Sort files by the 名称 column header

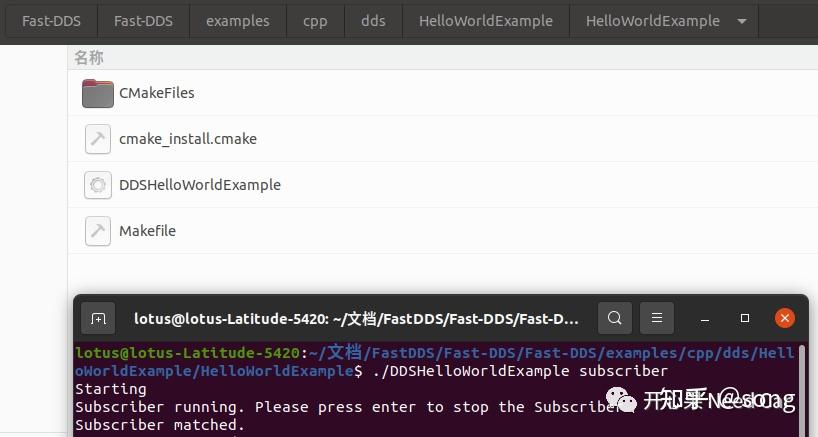pyautogui.click(x=89, y=58)
